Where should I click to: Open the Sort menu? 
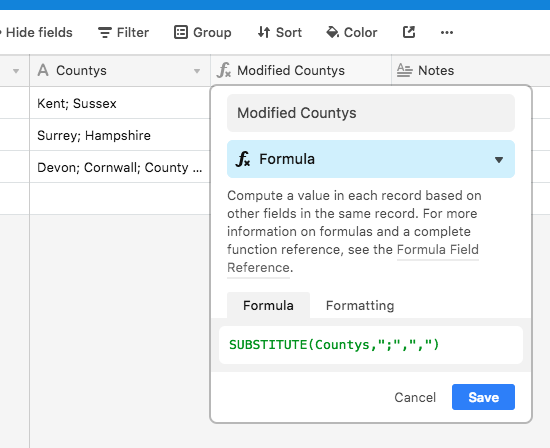click(x=280, y=33)
